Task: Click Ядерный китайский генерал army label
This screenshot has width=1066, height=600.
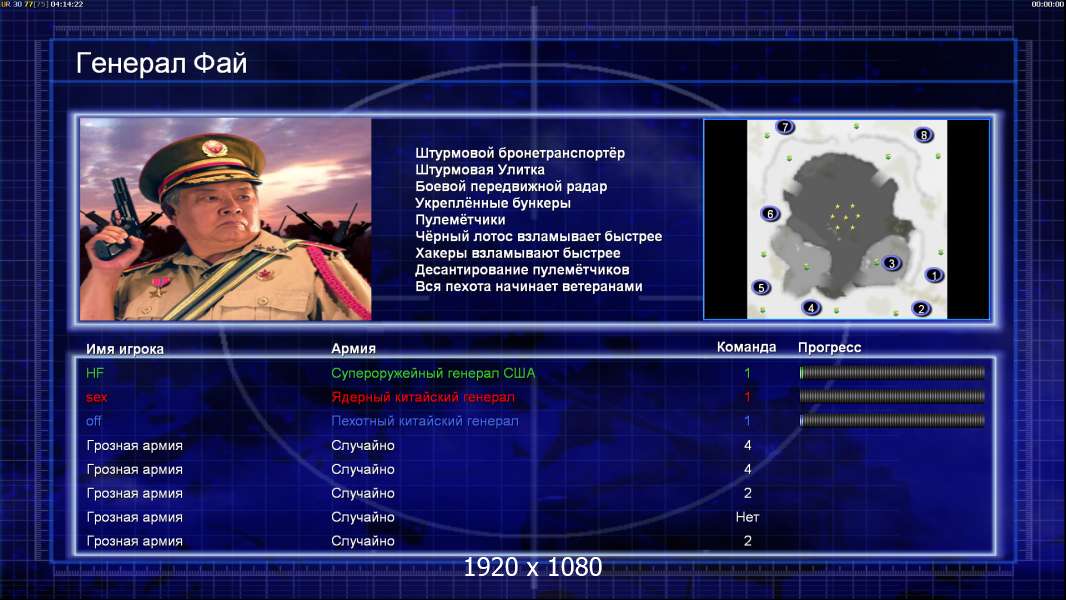Action: [x=423, y=397]
